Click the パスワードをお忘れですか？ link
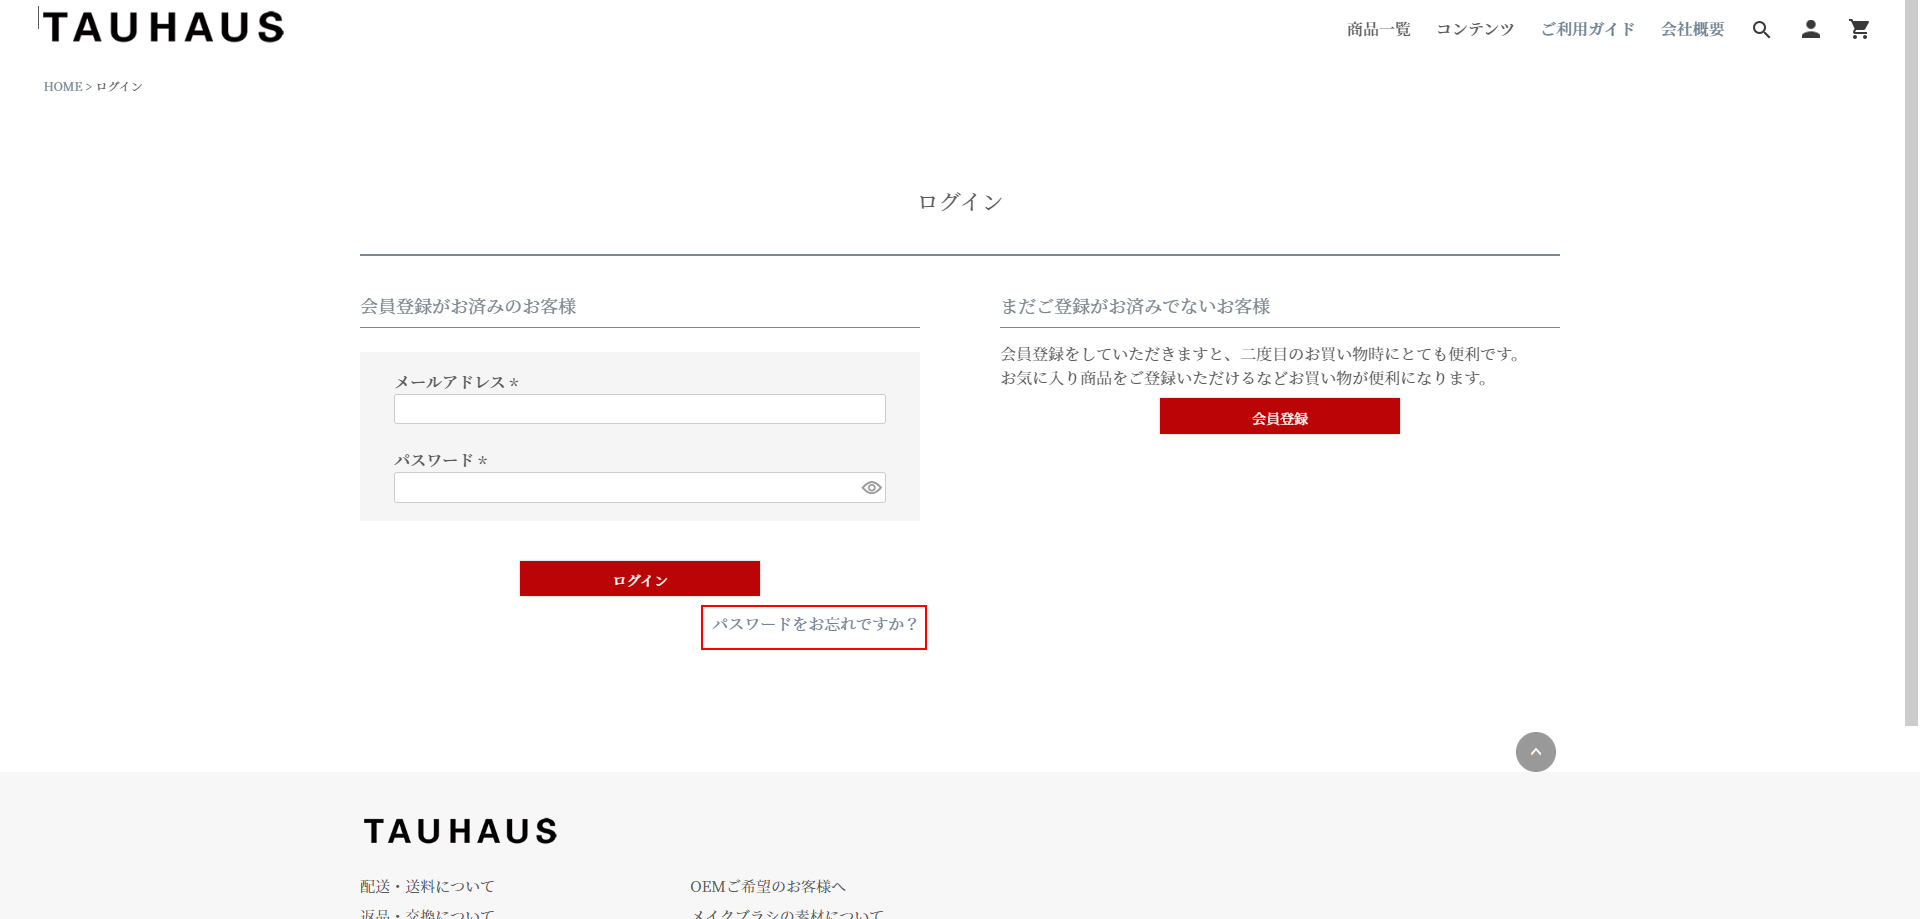The image size is (1920, 919). coord(814,625)
